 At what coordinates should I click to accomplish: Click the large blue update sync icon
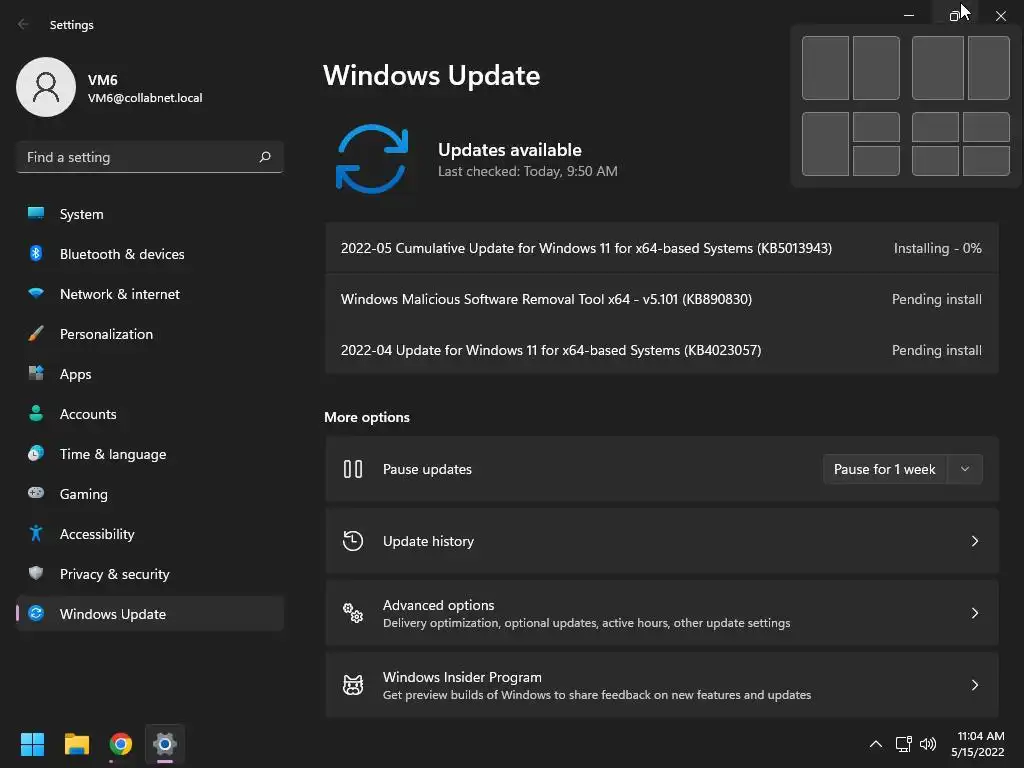point(372,159)
